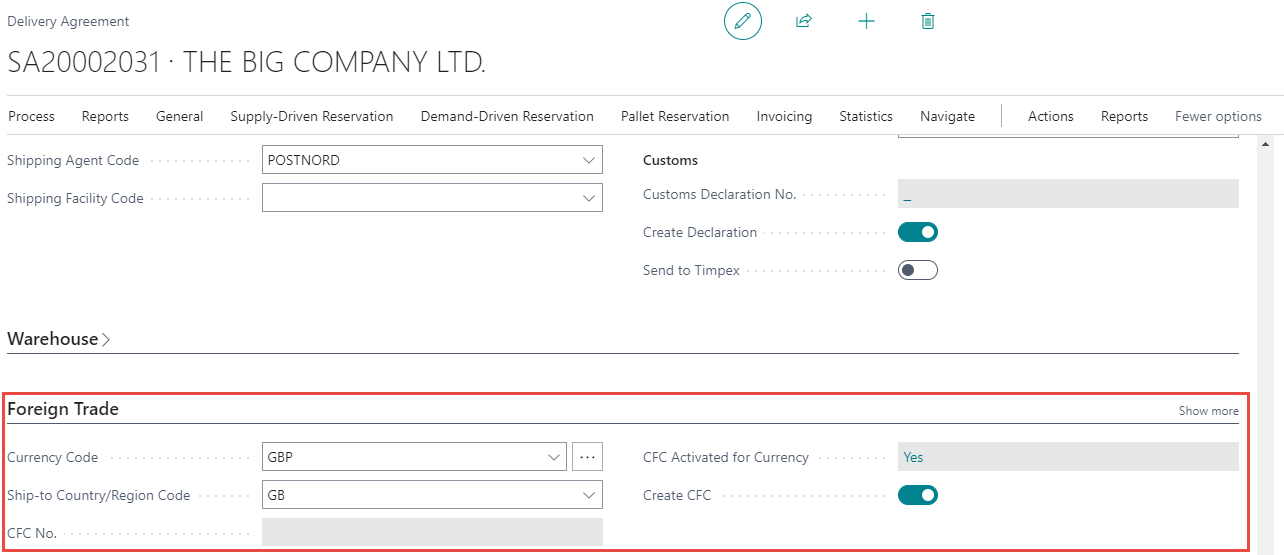Enable the Send to Timpex toggle
This screenshot has width=1284, height=555.
(x=917, y=270)
